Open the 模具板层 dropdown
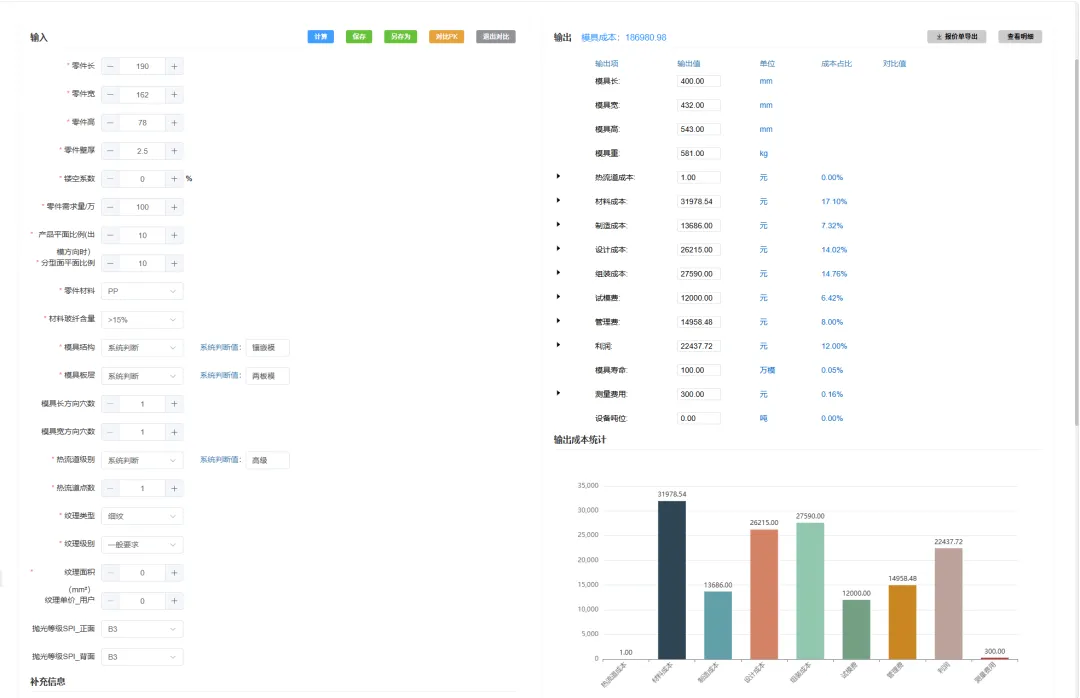Image resolution: width=1080 pixels, height=698 pixels. (142, 376)
